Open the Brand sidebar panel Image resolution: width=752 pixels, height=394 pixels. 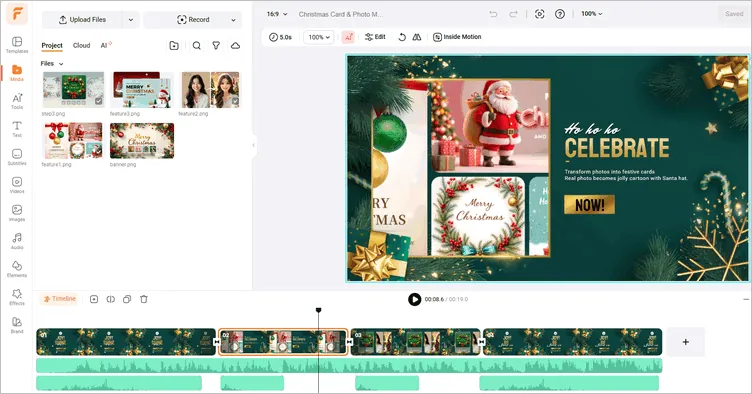[17, 325]
